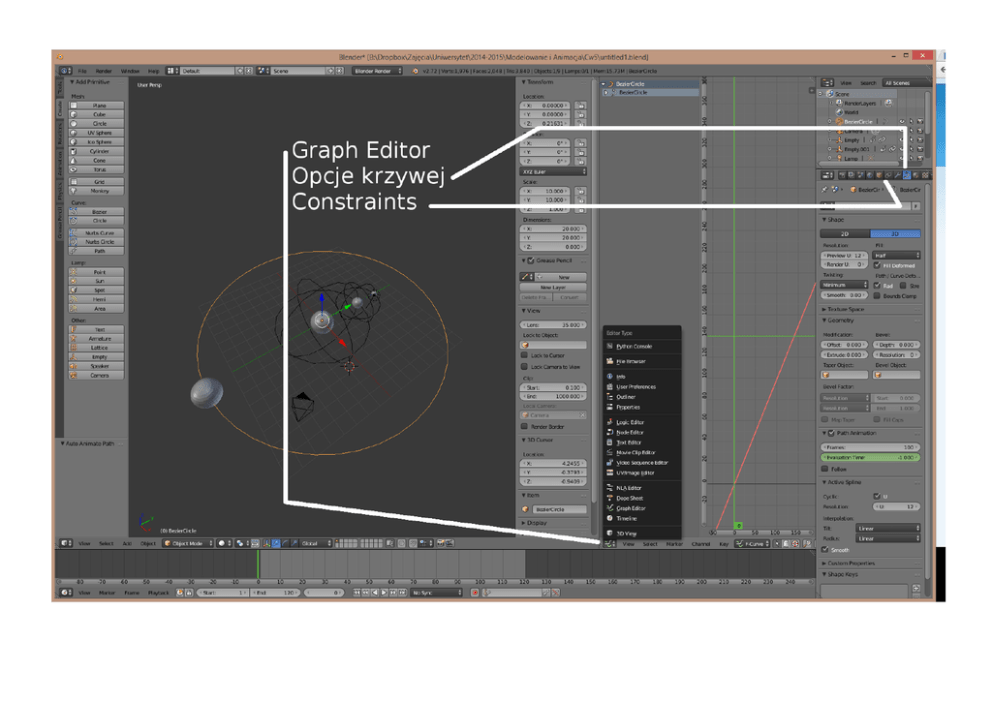The width and height of the screenshot is (992, 702).
Task: Click the Evaluation Time field
Action: tap(869, 457)
